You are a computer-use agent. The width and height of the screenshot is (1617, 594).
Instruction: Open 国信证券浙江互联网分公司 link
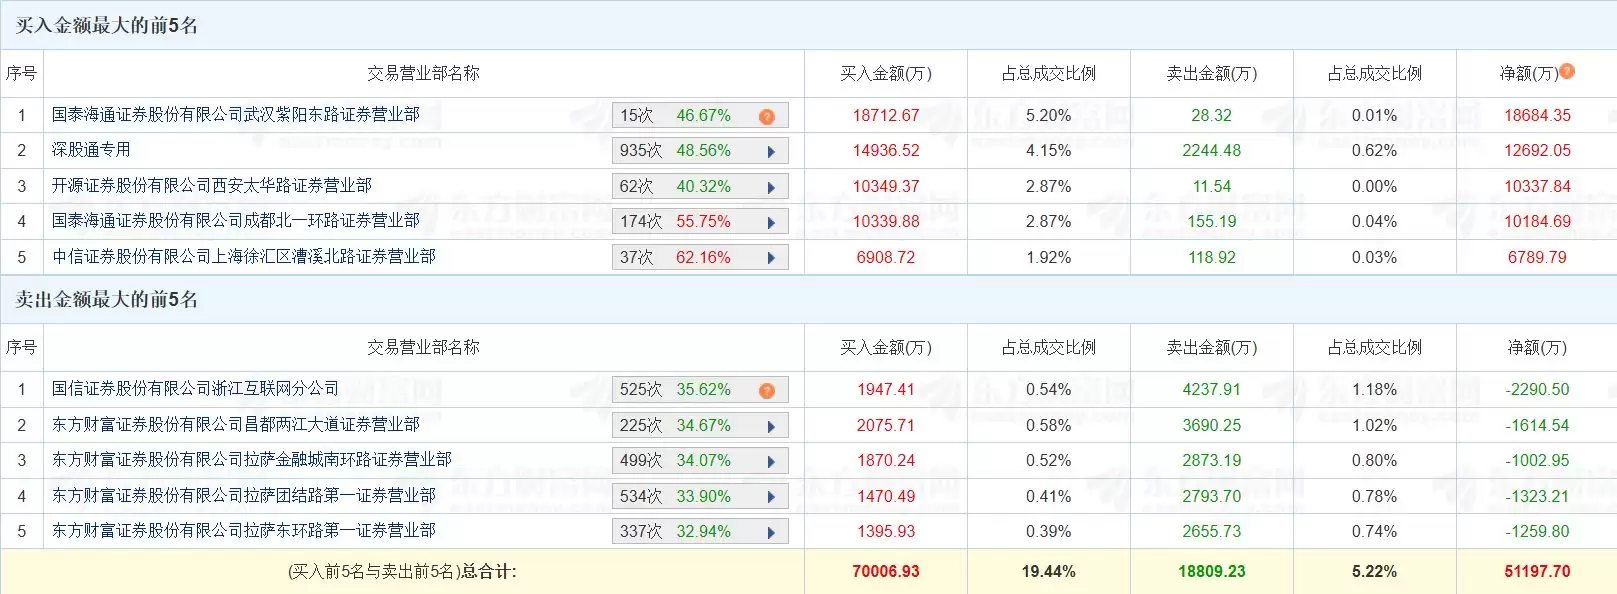[195, 389]
